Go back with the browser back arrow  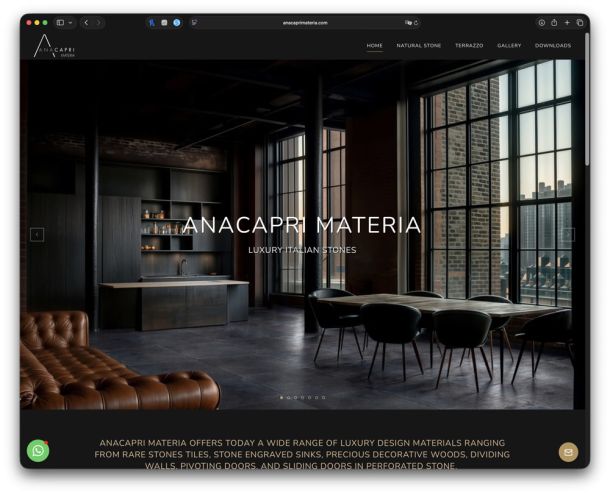coord(86,22)
